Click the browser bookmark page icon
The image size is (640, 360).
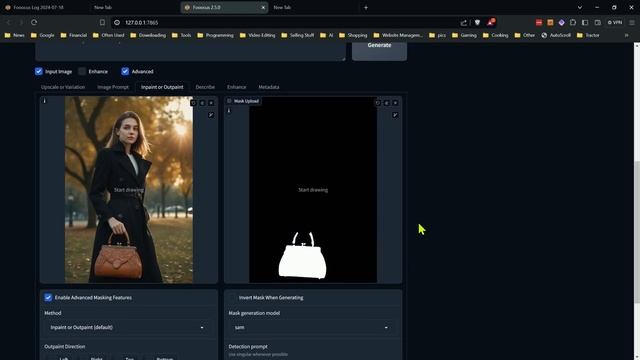tap(102, 22)
